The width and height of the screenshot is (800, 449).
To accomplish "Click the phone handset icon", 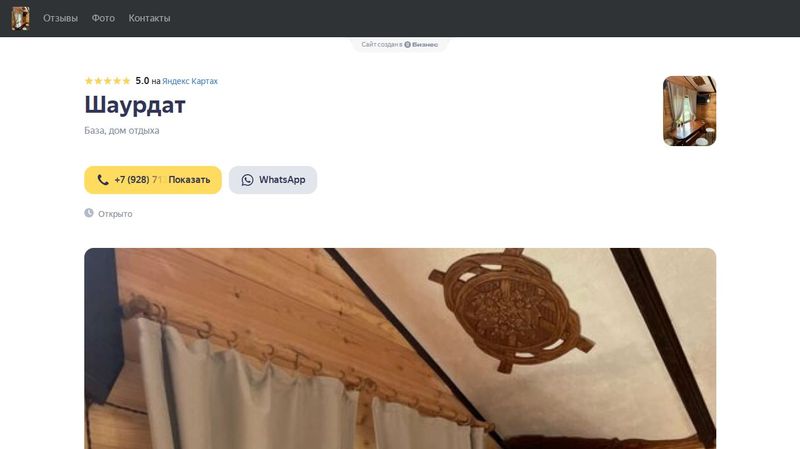I will 103,180.
